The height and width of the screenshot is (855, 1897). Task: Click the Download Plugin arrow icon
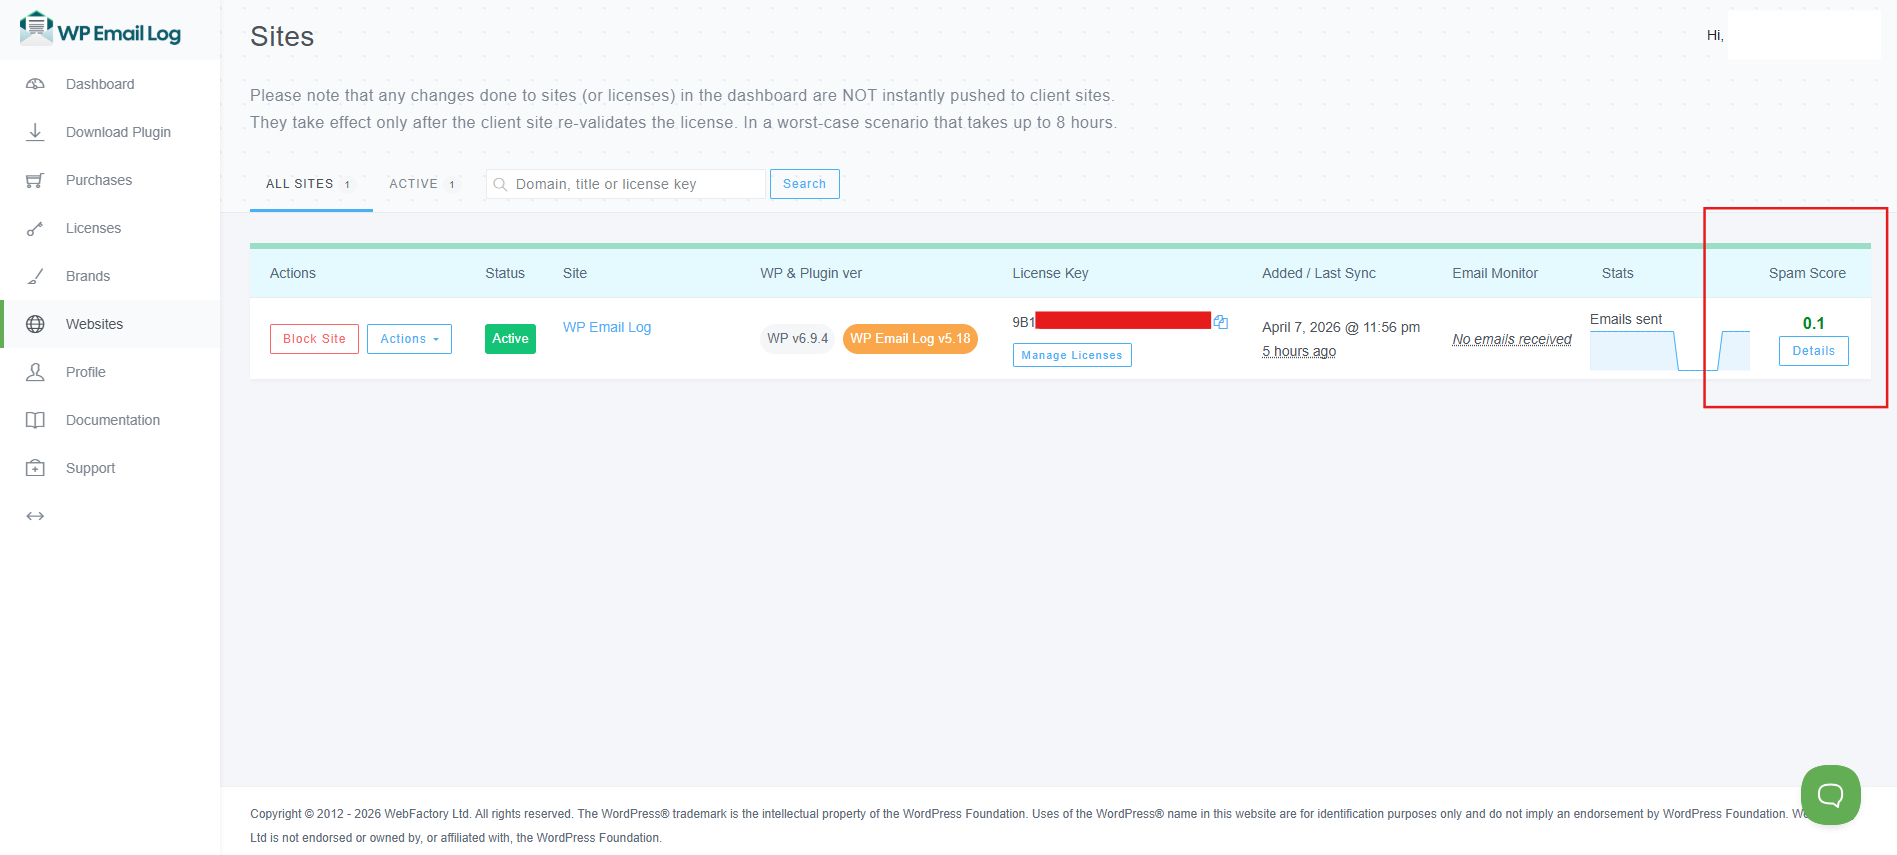point(35,132)
